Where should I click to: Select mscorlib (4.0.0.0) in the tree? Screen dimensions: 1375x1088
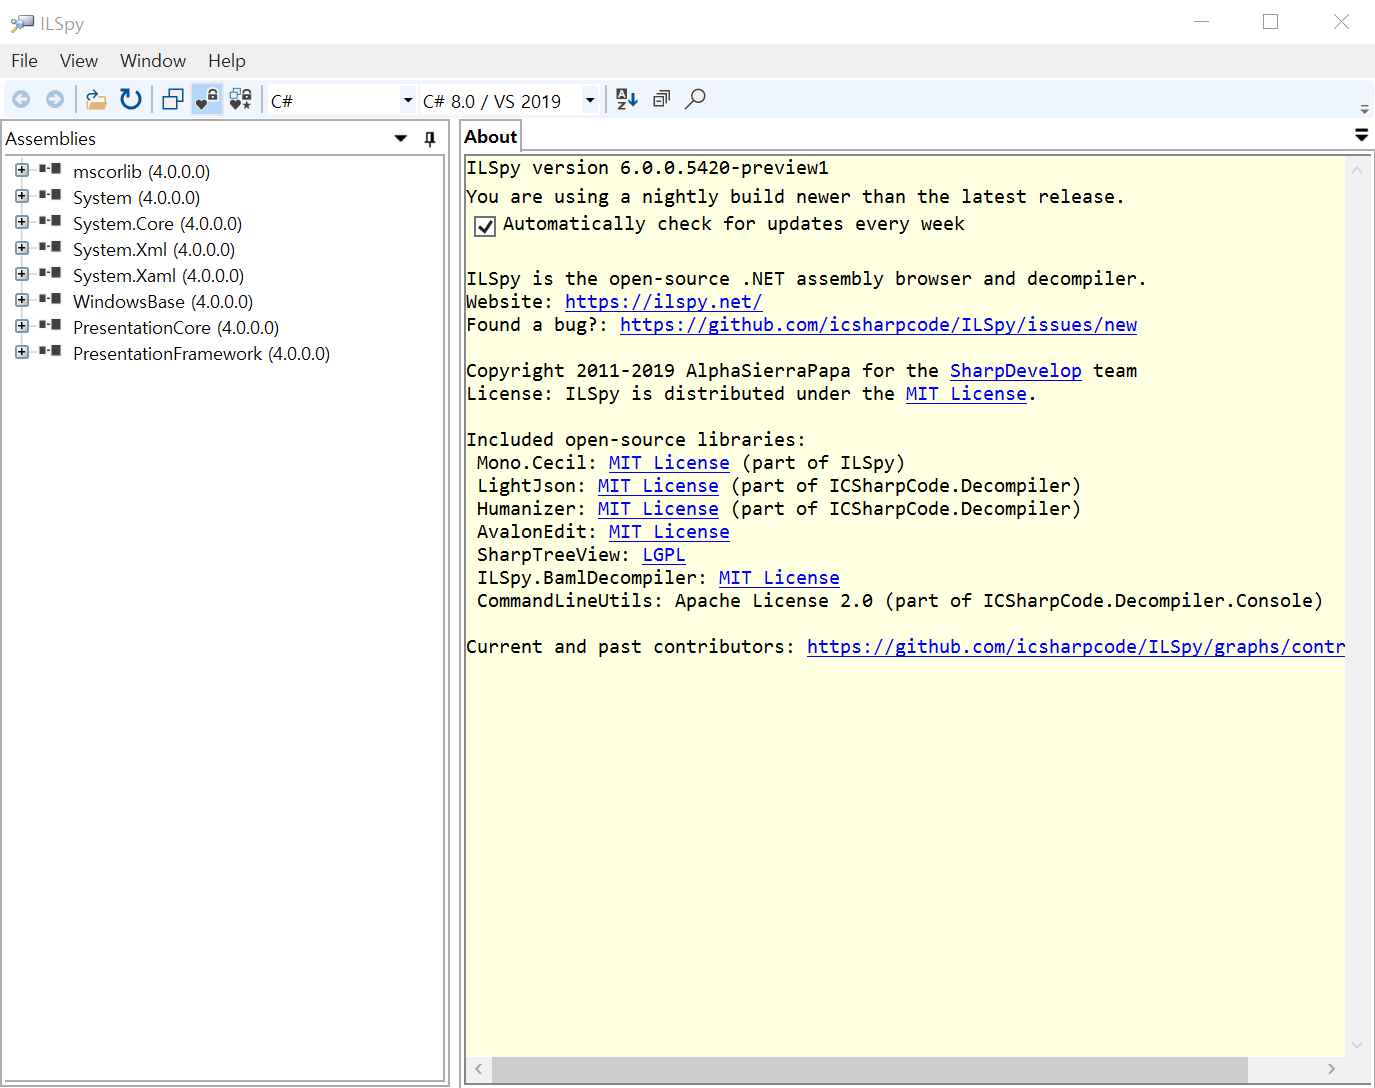pyautogui.click(x=141, y=172)
